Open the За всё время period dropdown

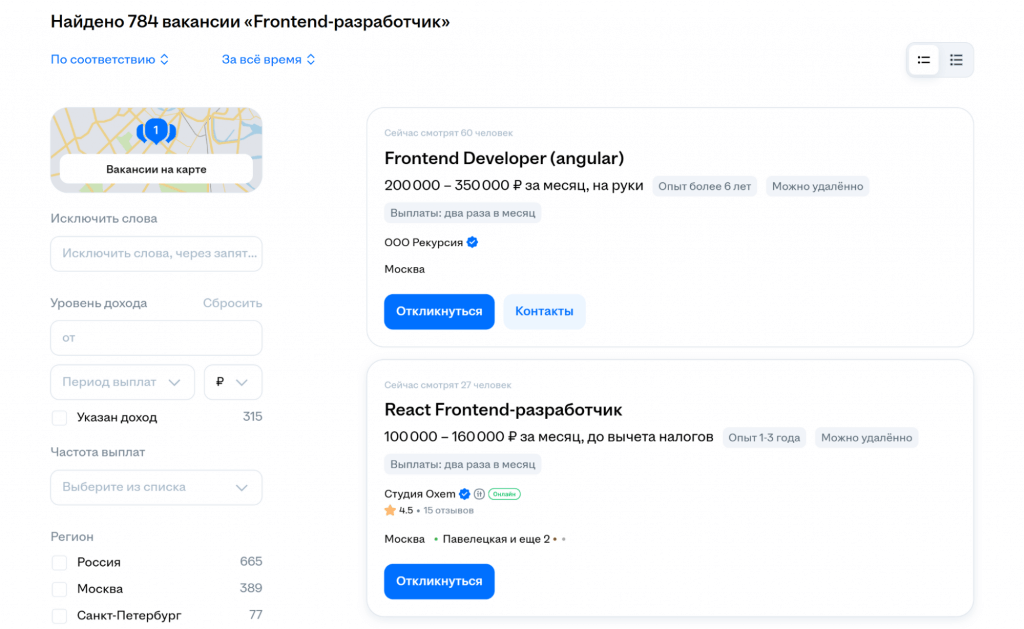coord(268,59)
